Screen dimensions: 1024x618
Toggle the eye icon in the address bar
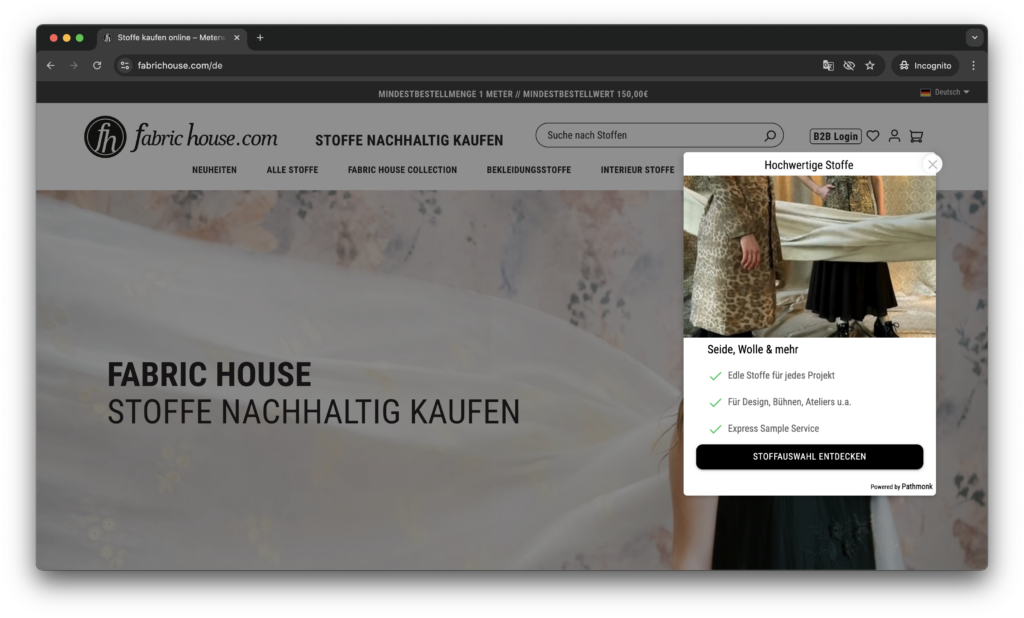848,65
